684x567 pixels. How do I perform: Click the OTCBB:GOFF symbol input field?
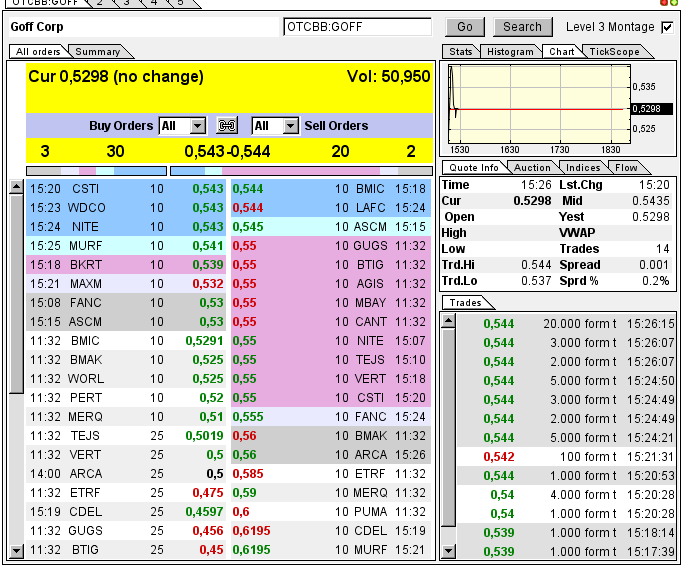point(357,27)
